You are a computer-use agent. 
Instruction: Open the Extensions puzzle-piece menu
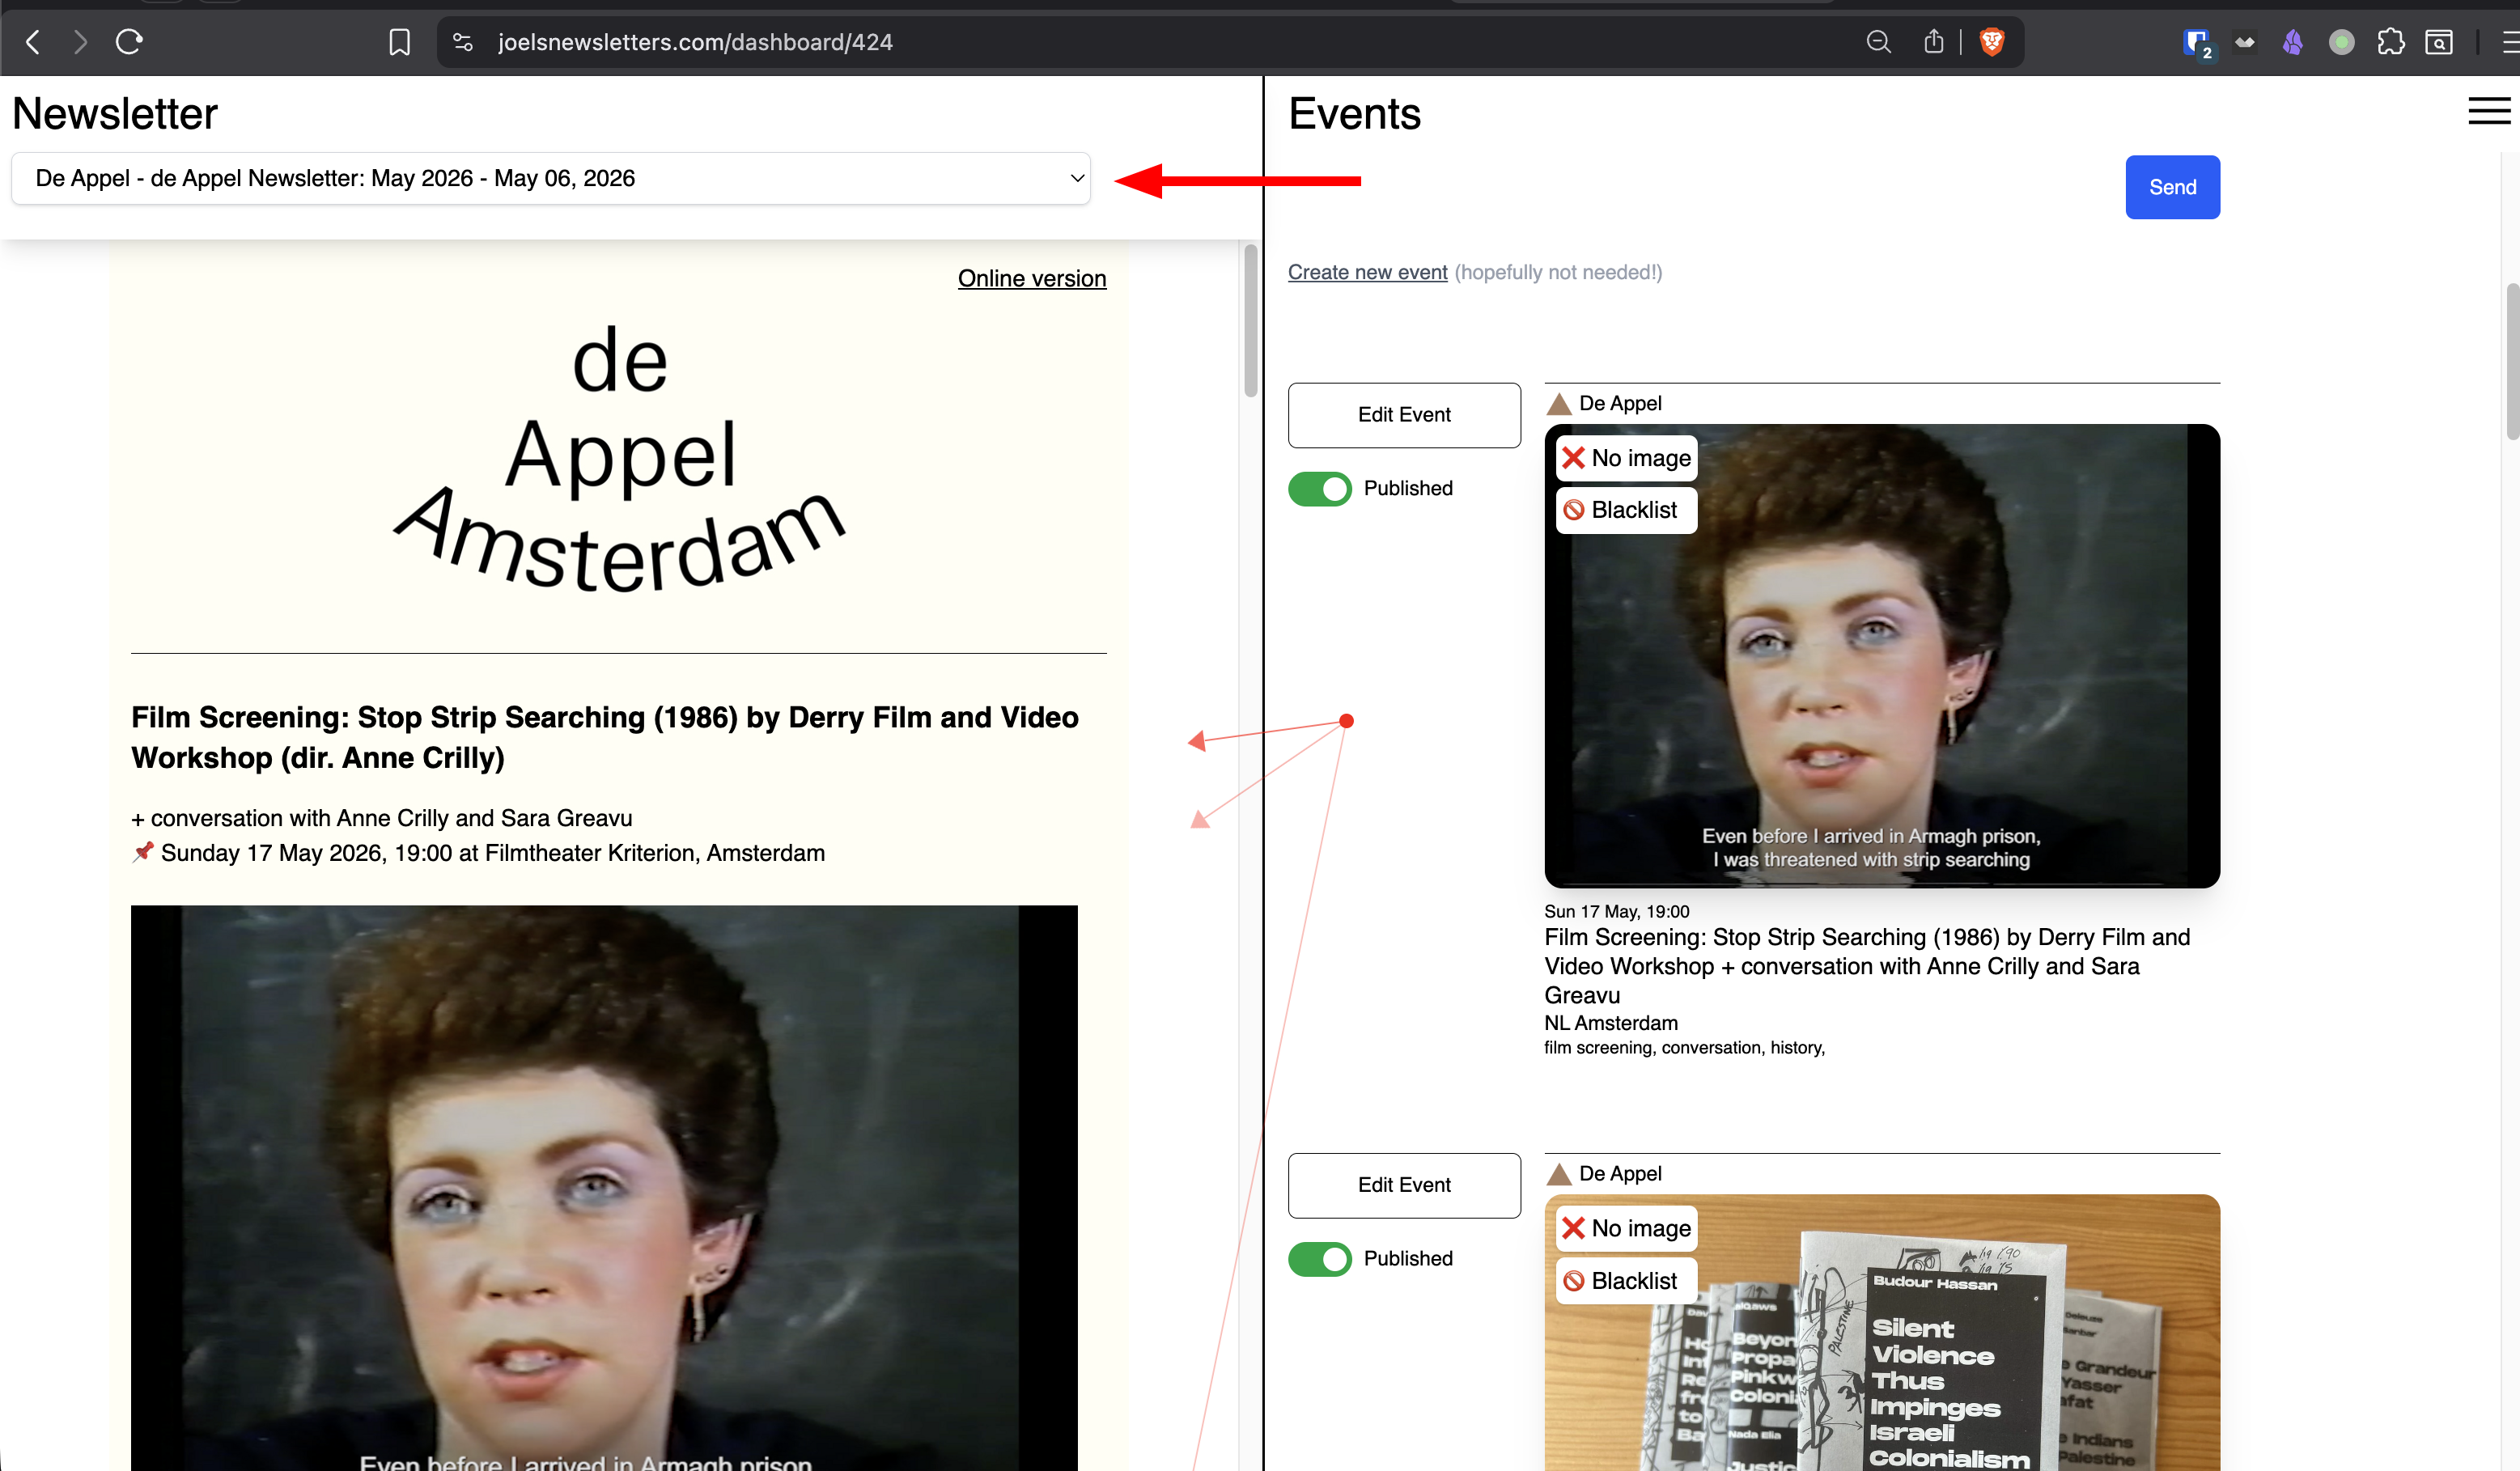[x=2391, y=42]
